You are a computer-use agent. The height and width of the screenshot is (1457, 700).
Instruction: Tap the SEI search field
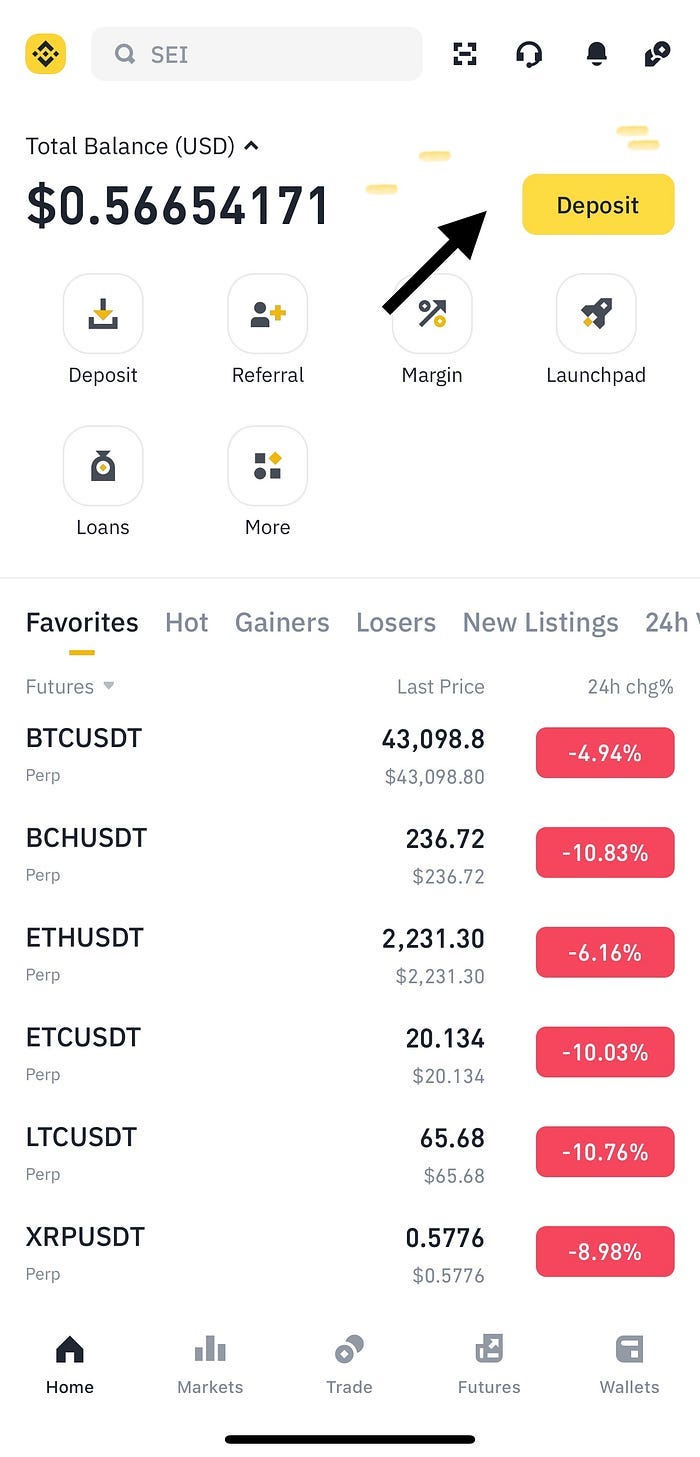click(x=256, y=55)
